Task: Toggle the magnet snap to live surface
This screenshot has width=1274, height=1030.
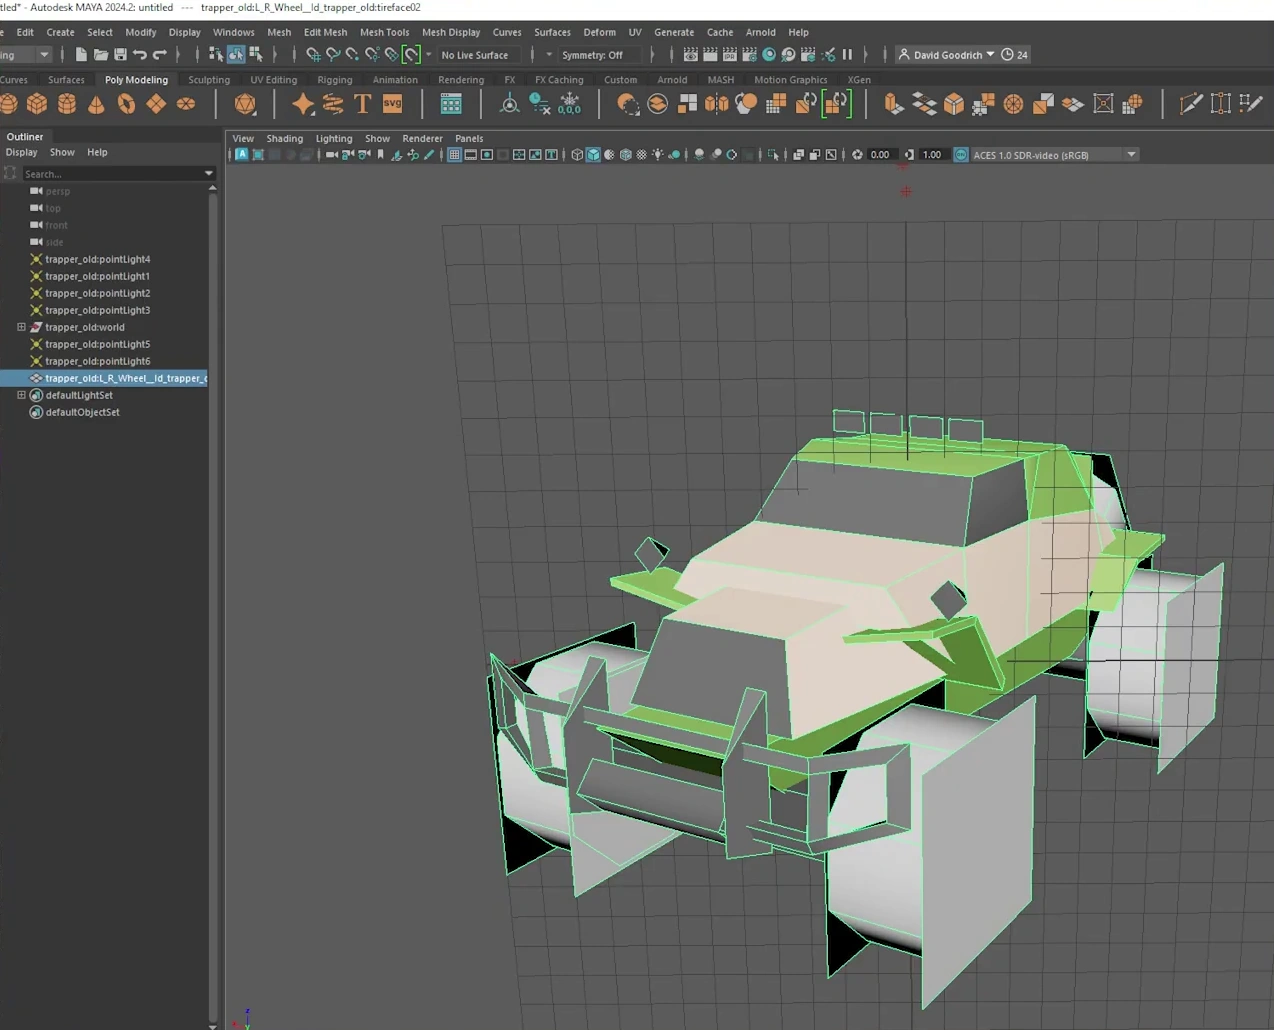Action: [x=411, y=55]
